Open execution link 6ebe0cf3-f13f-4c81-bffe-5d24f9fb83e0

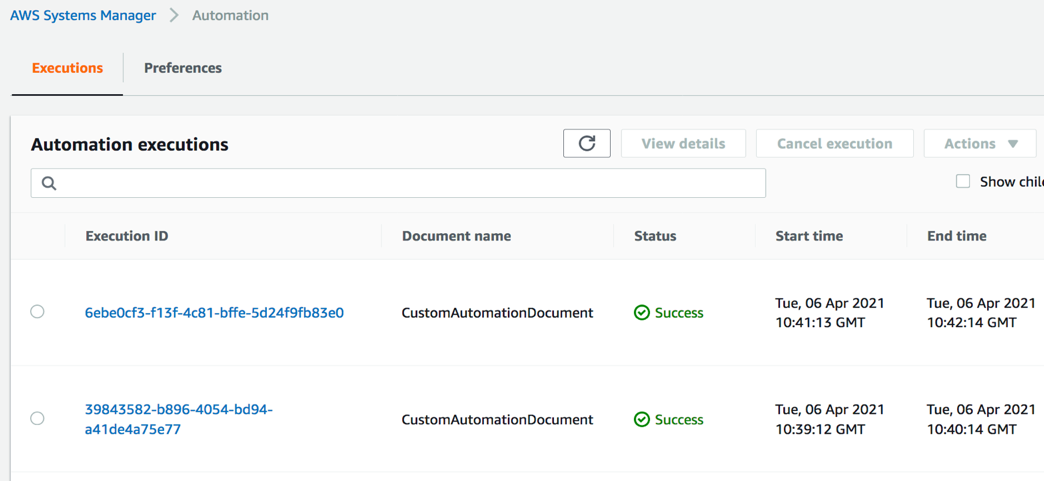214,313
